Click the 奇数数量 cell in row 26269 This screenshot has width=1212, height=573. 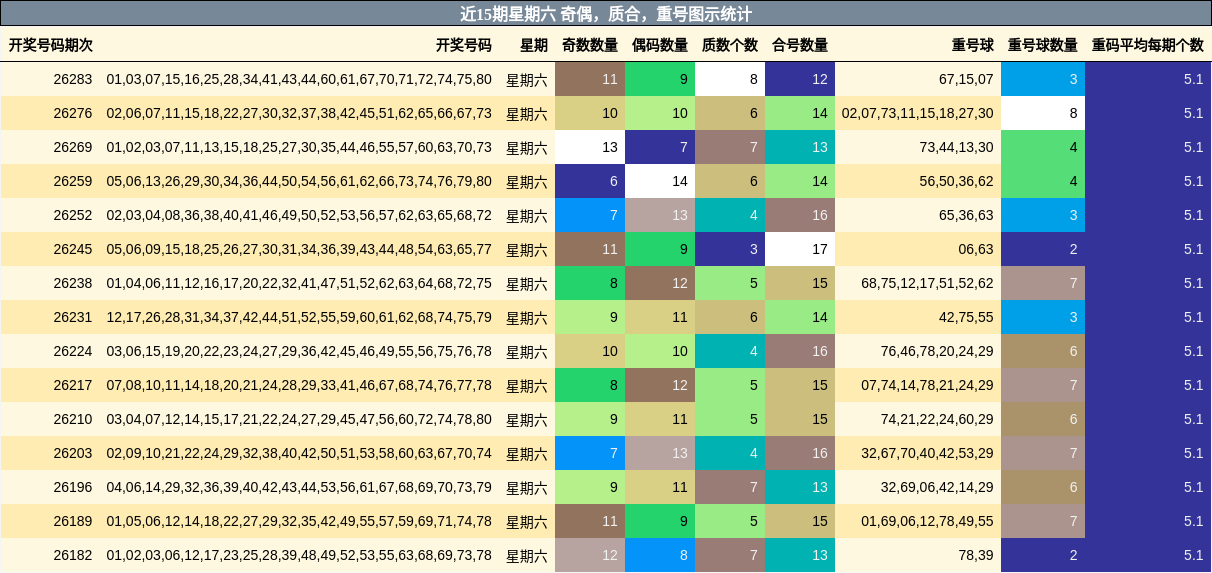click(x=590, y=147)
